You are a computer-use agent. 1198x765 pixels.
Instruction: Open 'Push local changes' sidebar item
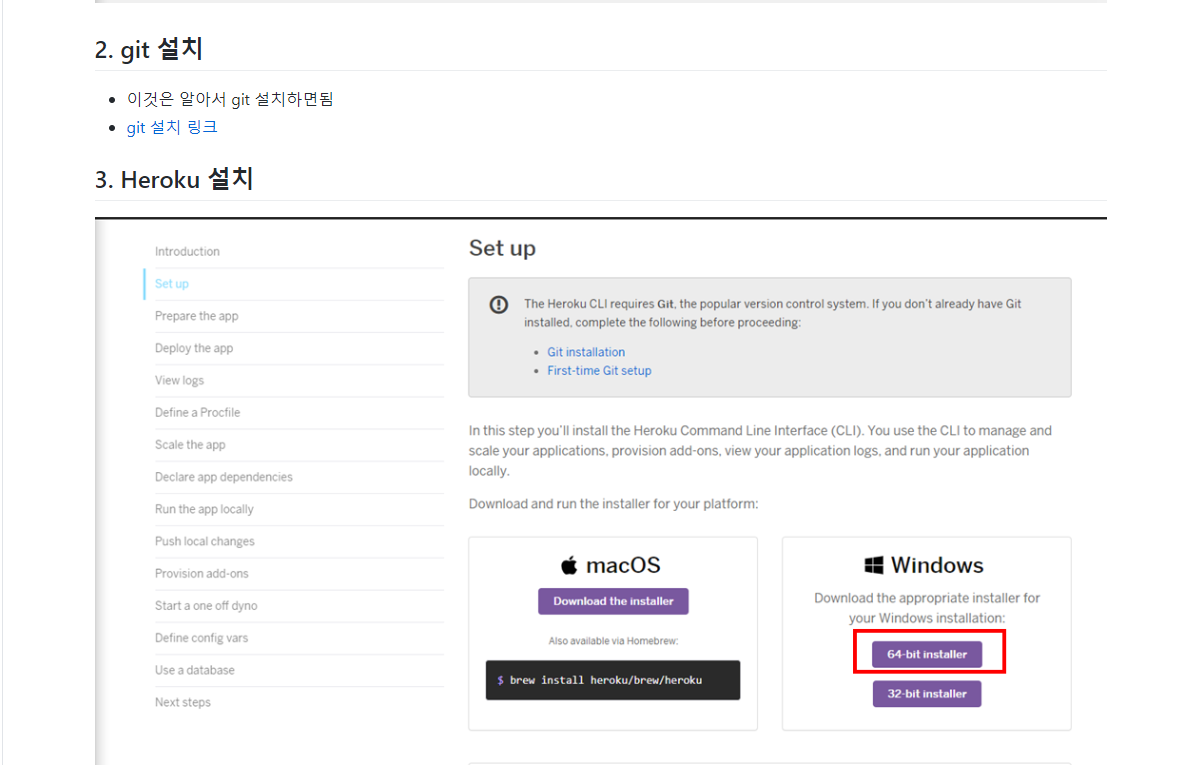click(x=205, y=541)
